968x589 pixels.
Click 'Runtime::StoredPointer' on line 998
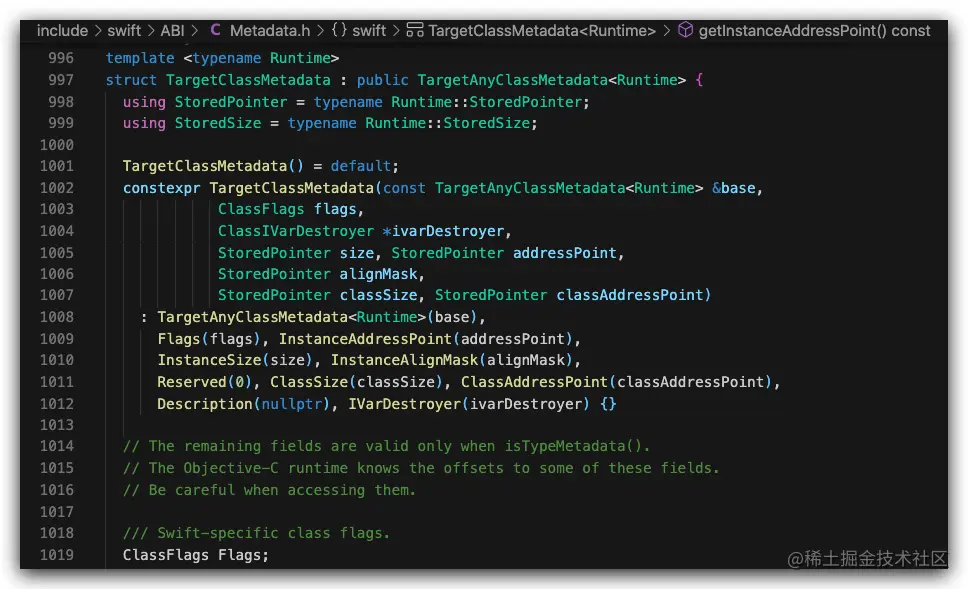point(486,102)
